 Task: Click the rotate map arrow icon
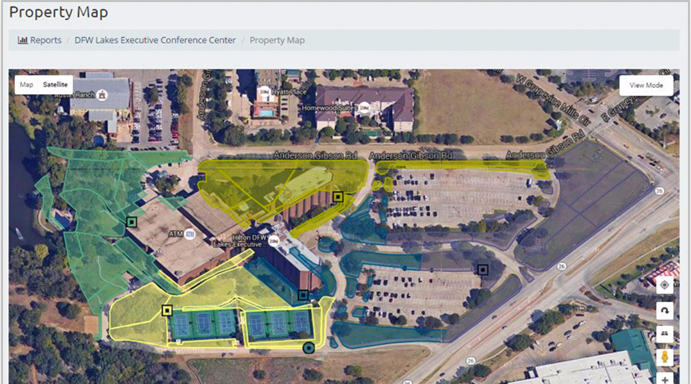665,310
